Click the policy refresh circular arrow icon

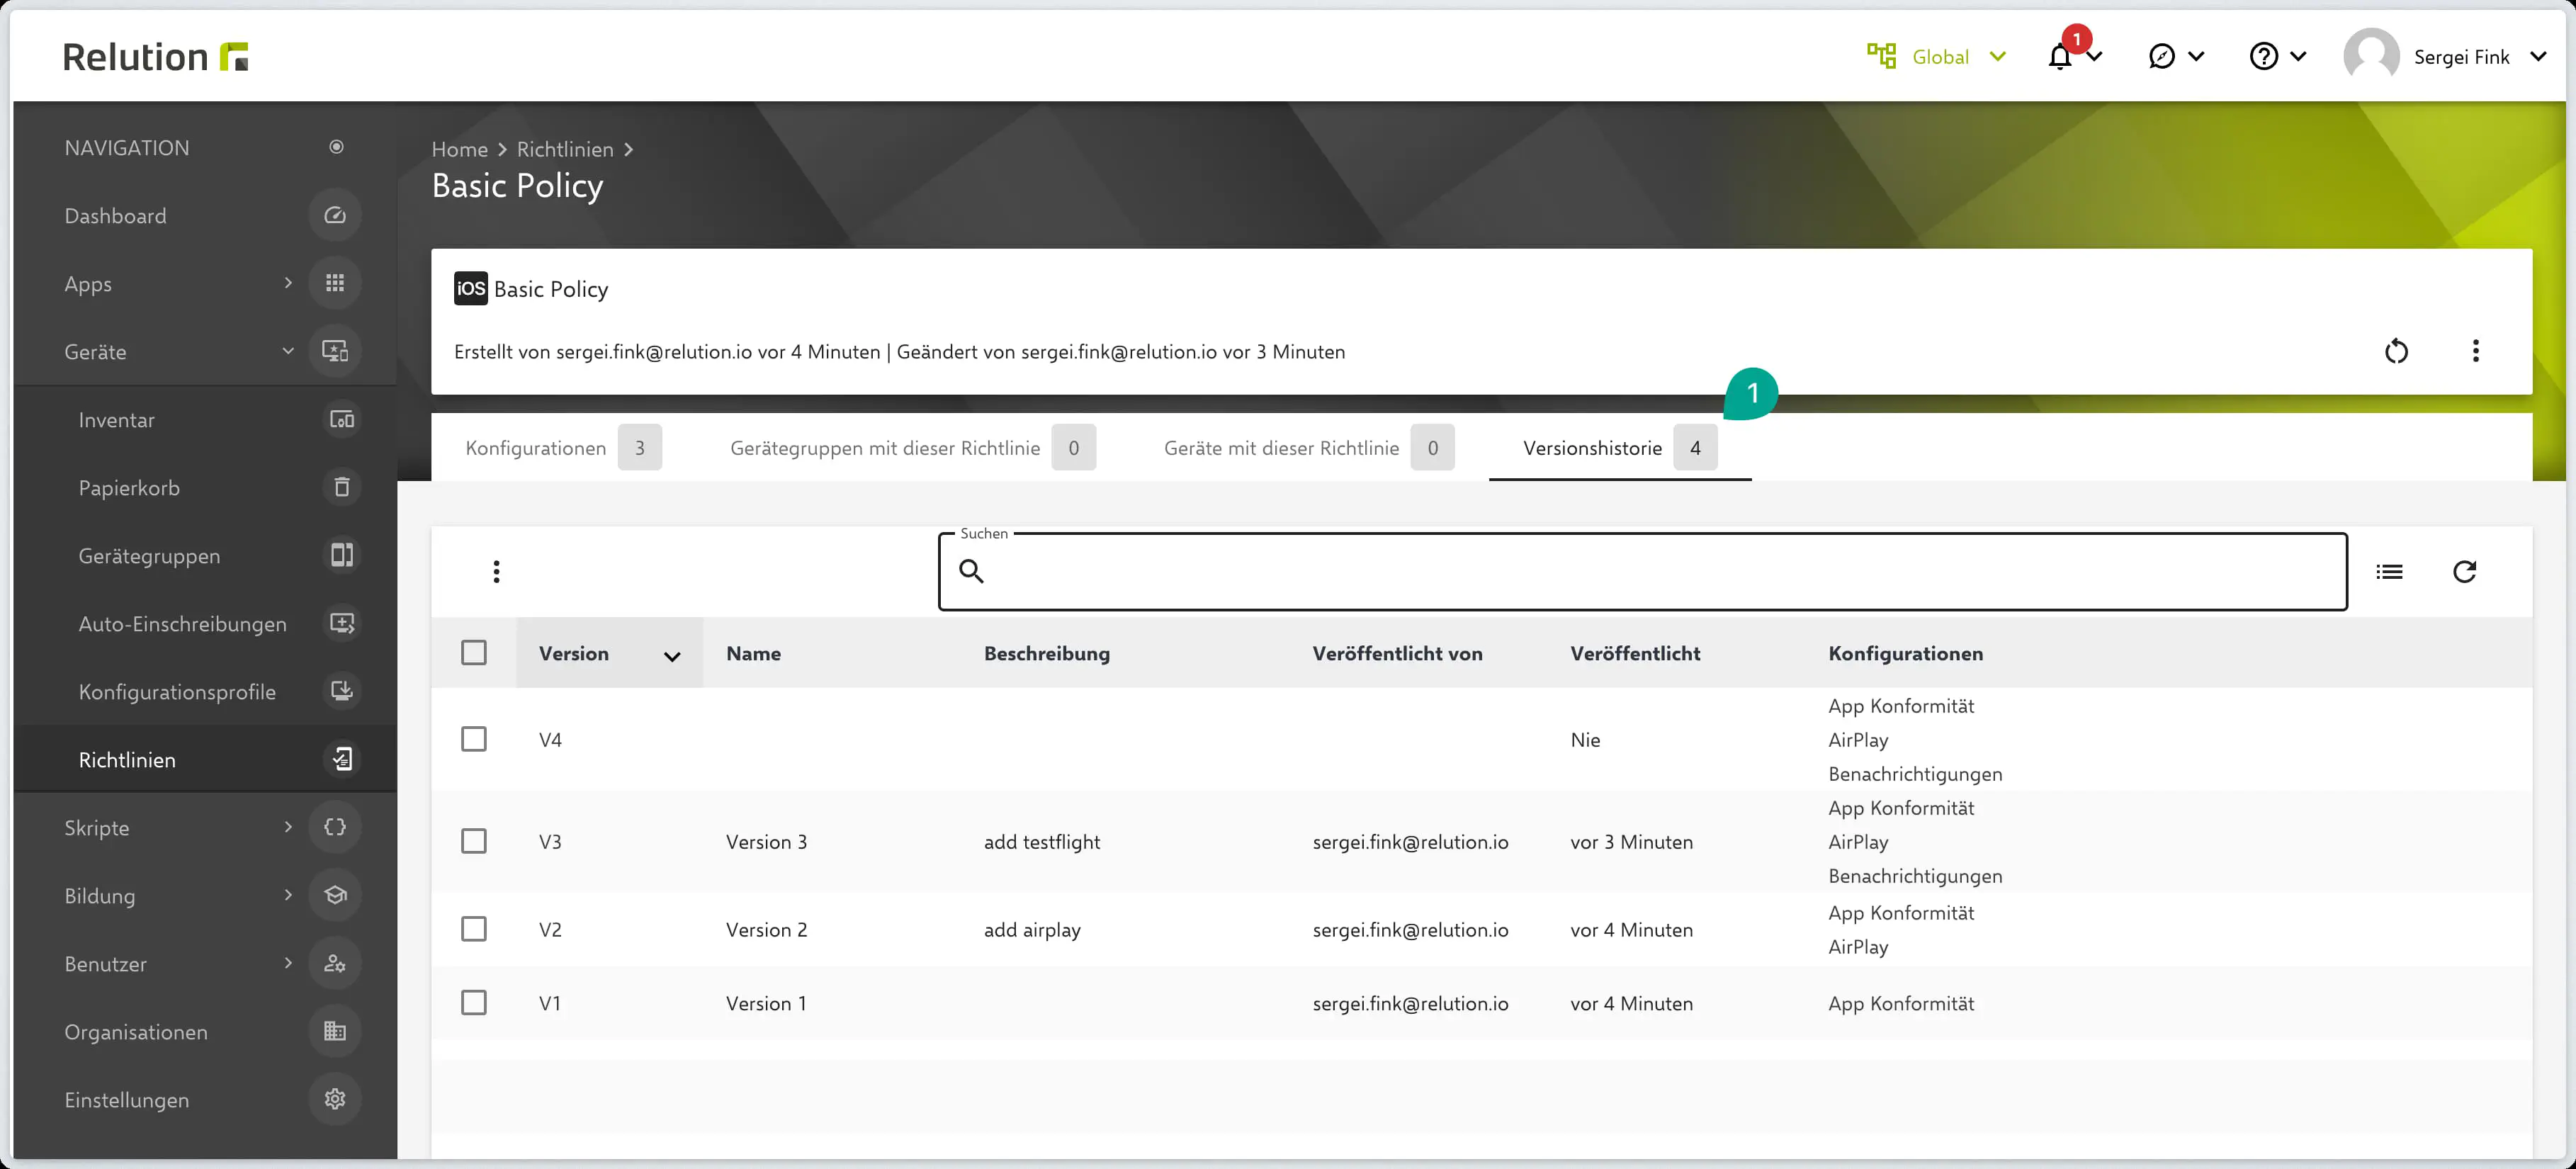point(2396,351)
